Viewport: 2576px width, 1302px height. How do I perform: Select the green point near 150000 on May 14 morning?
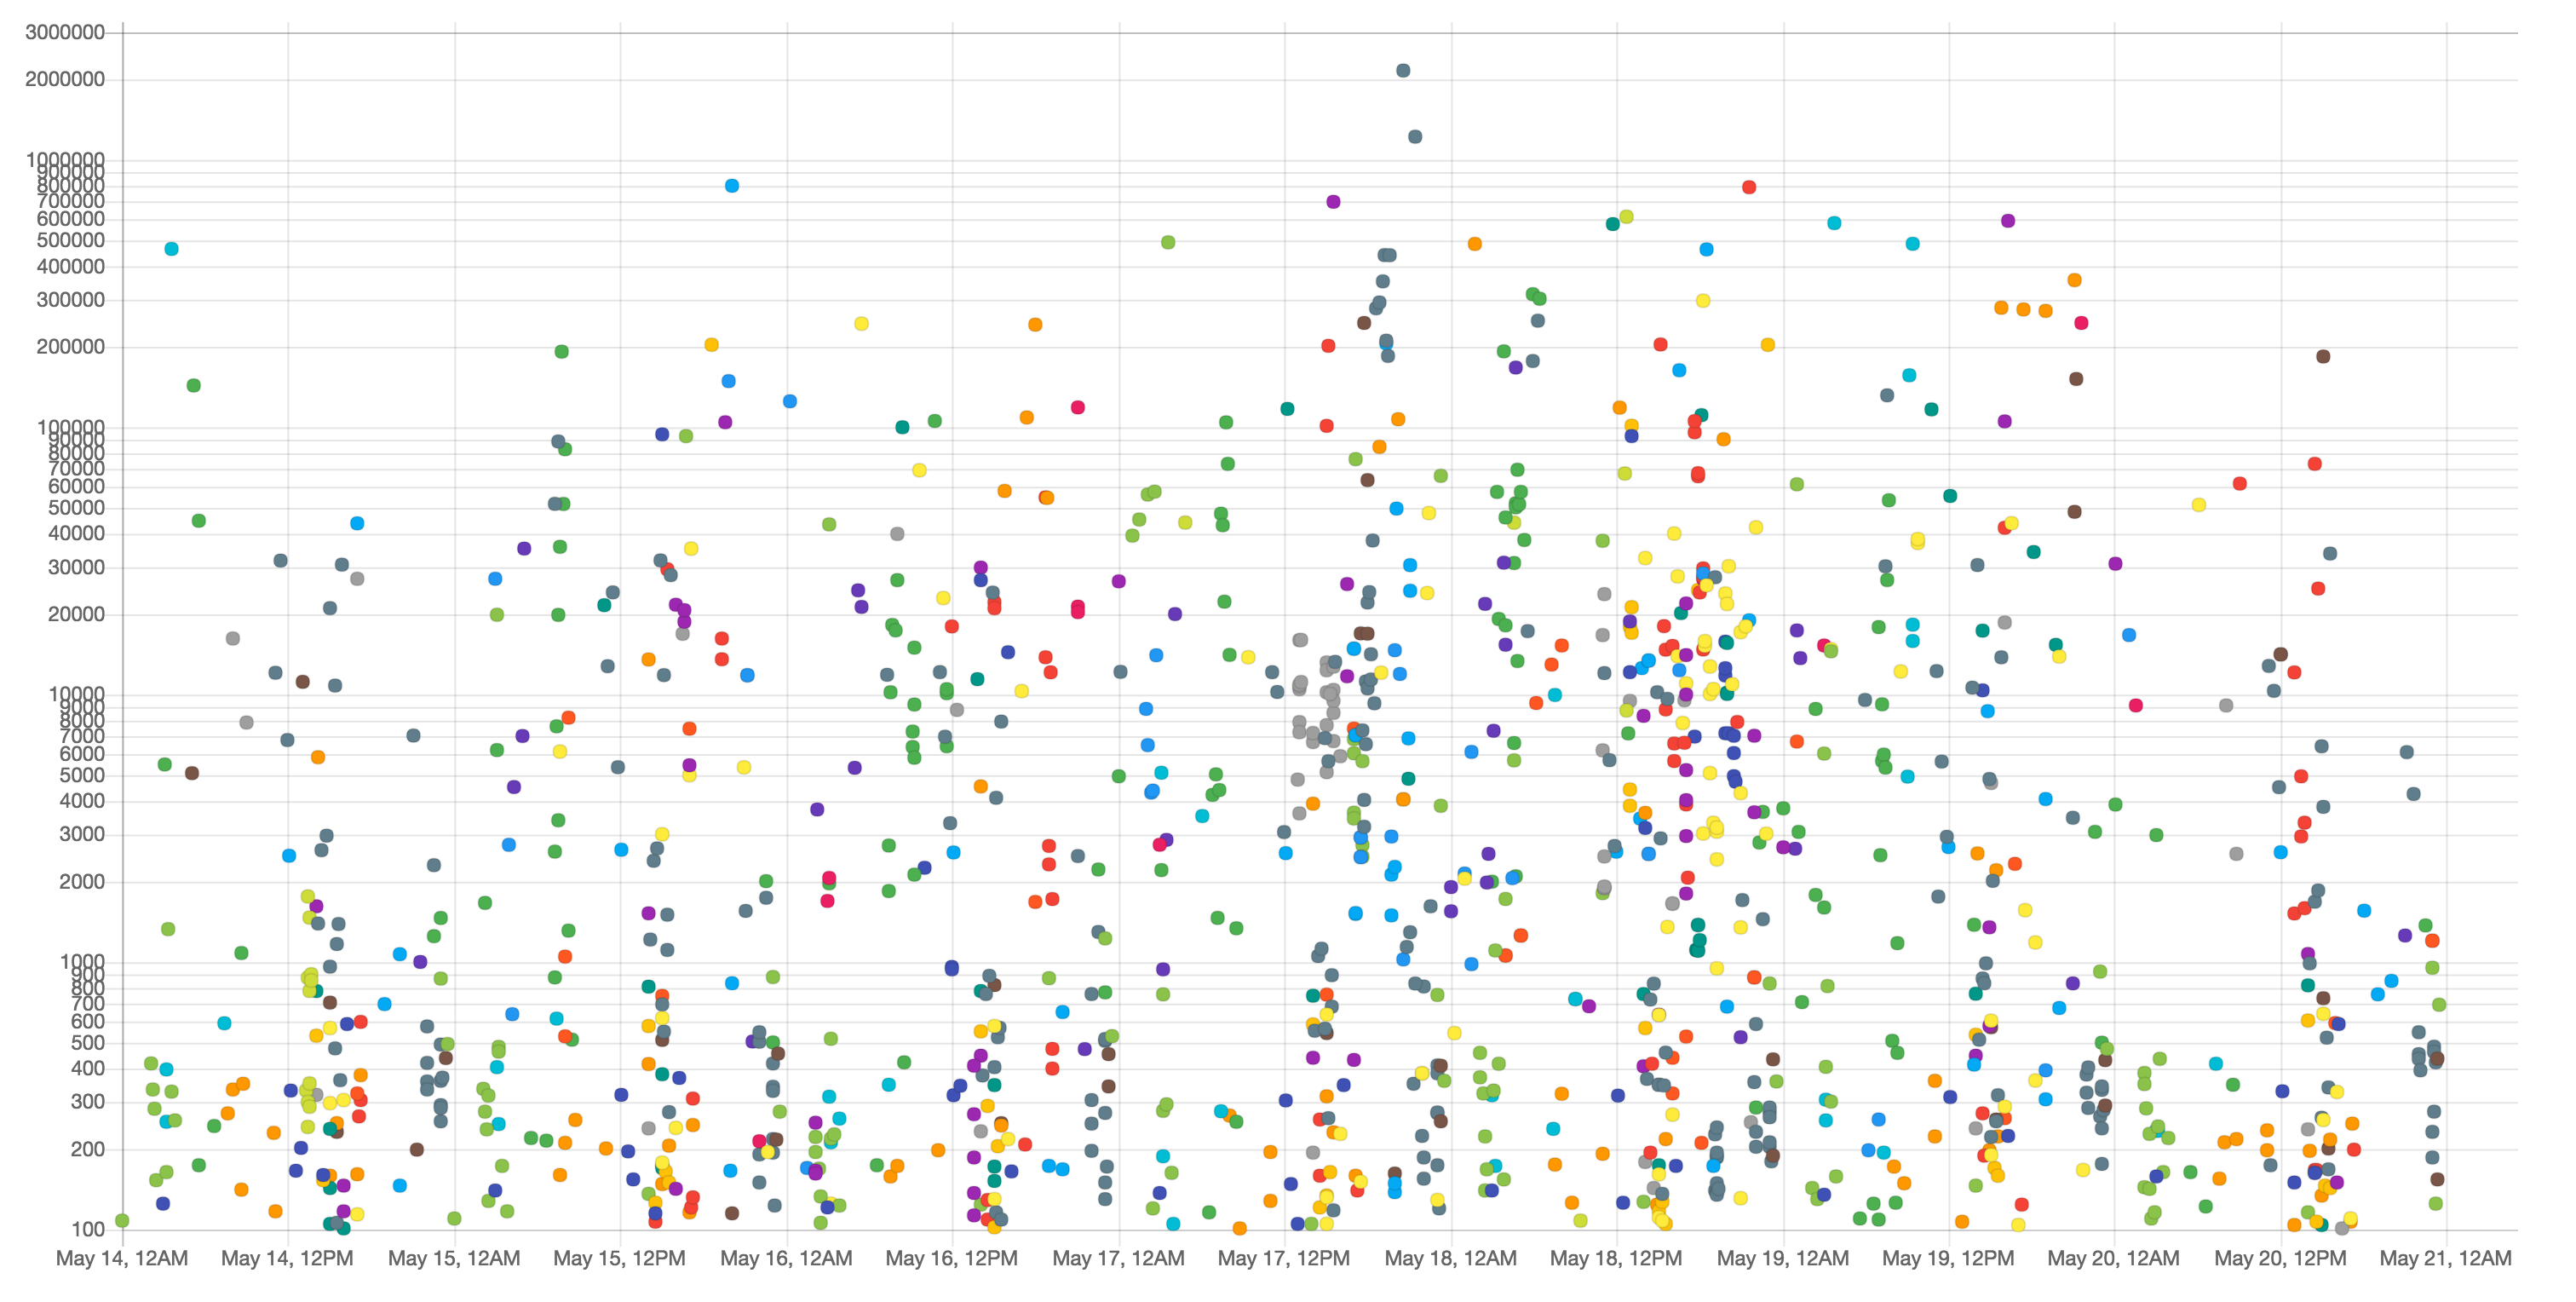(194, 386)
